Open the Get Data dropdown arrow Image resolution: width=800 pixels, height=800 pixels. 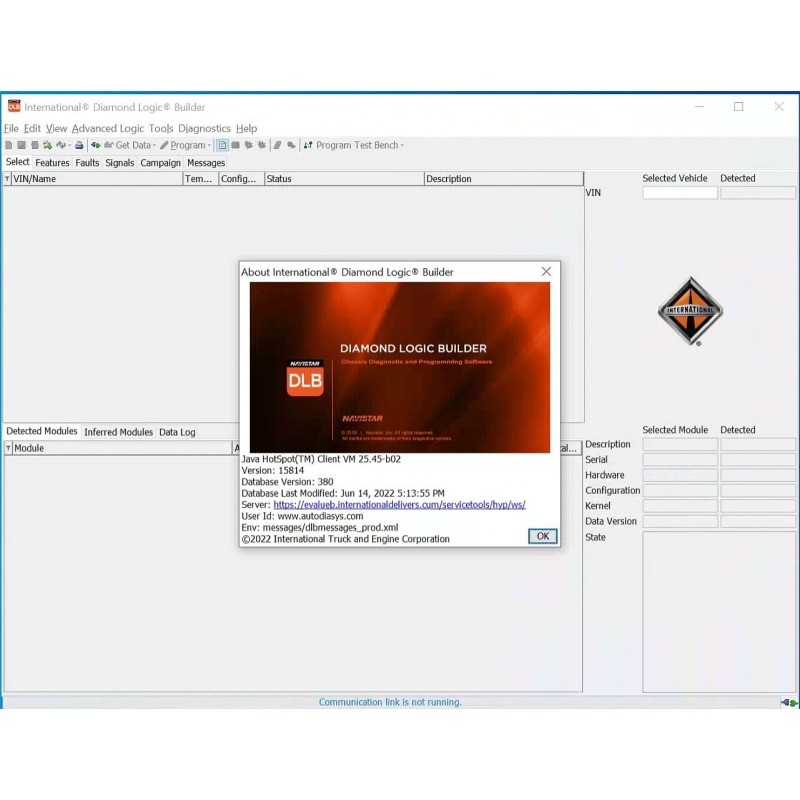coord(156,144)
